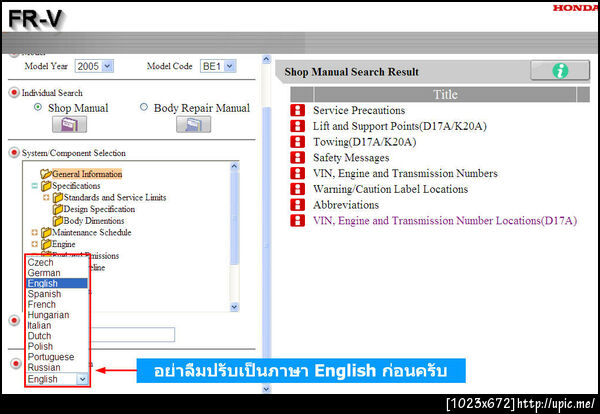Open Lift and Support Points(D17A/K20A) link
The image size is (600, 414).
click(400, 126)
